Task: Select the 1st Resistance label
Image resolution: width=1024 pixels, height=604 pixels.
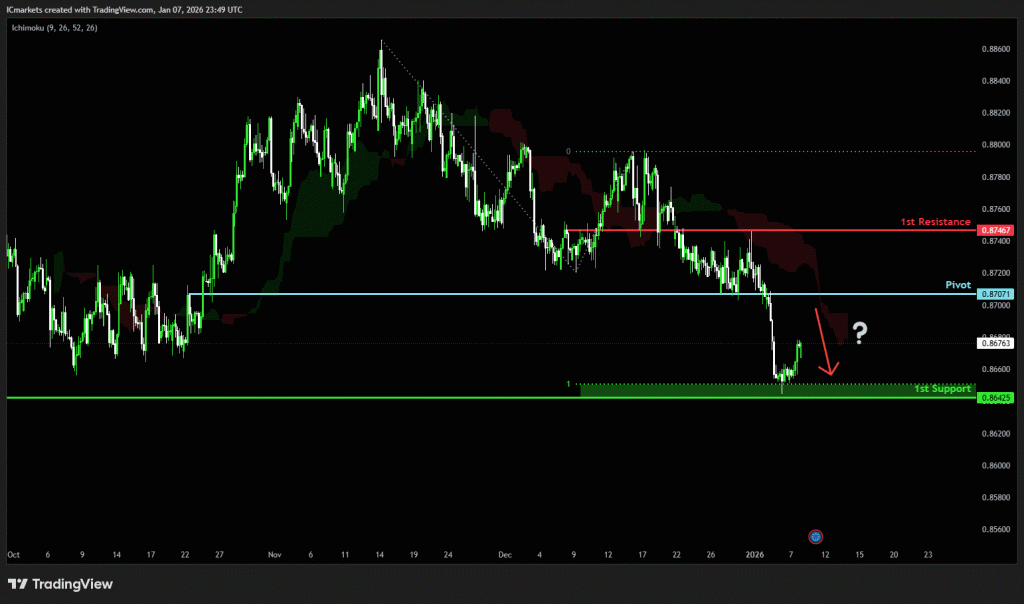Action: (936, 221)
